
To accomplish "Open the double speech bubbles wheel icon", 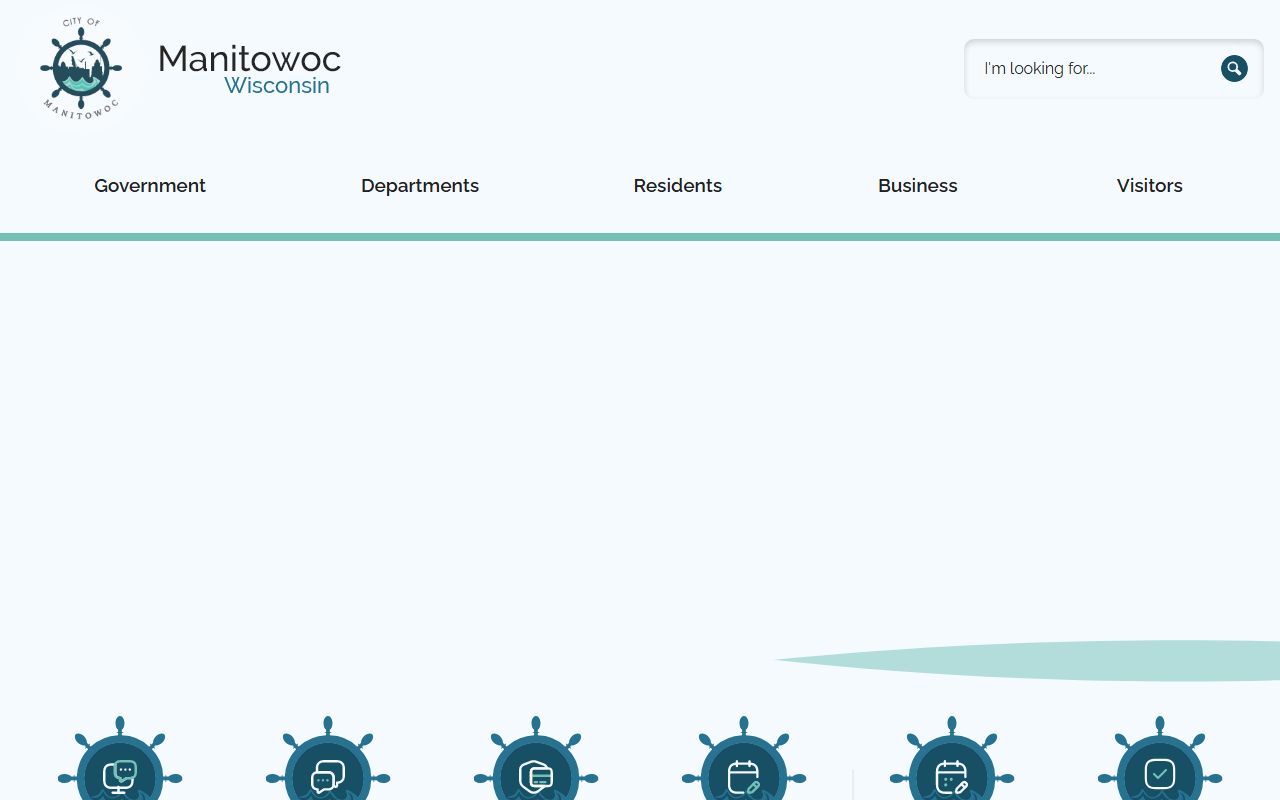I will point(328,760).
